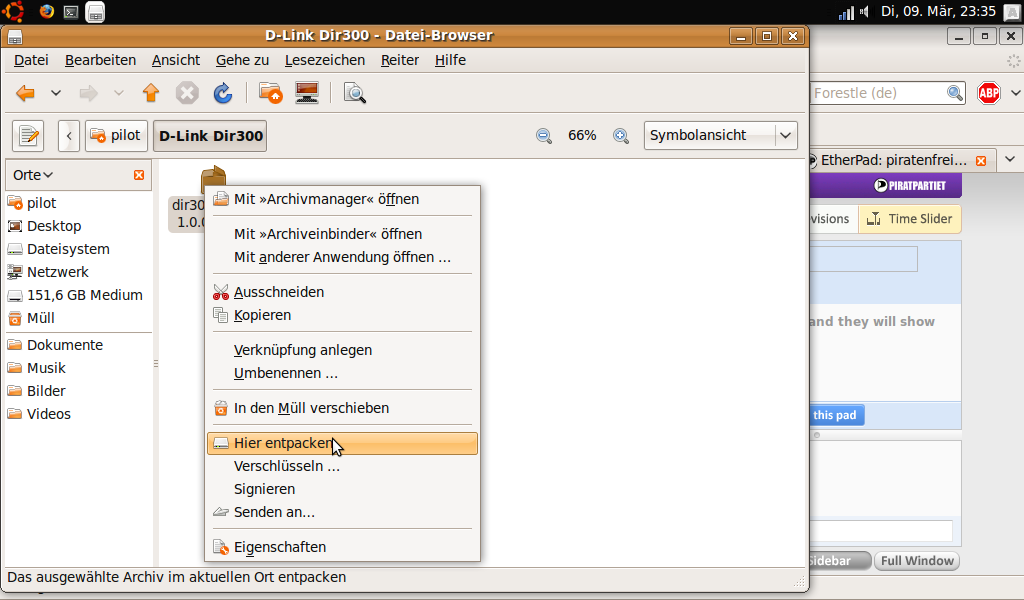
Task: Click the Firefox launcher in top panel
Action: coord(47,11)
